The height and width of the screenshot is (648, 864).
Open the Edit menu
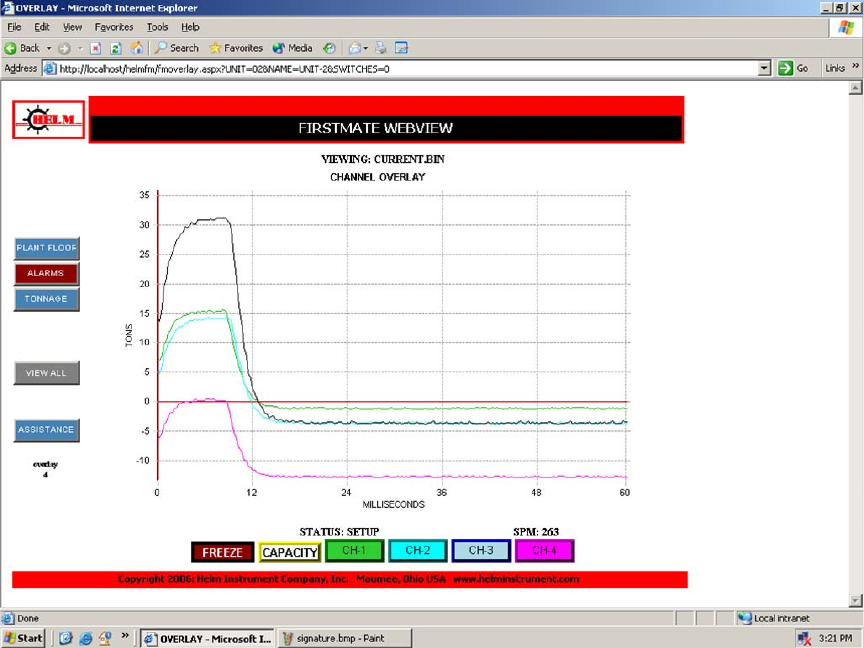[42, 27]
